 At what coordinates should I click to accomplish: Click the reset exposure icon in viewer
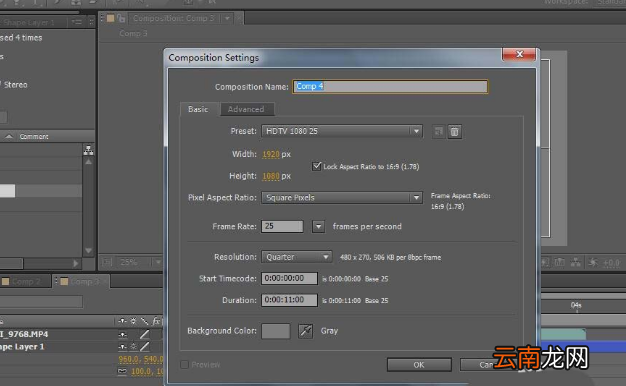[593, 262]
